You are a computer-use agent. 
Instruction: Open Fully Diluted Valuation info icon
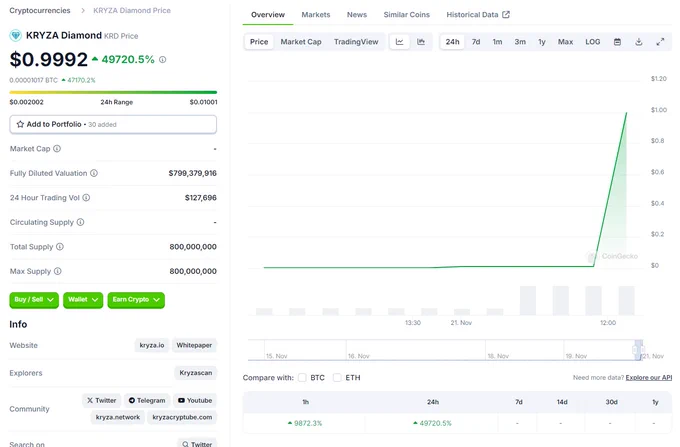[94, 173]
